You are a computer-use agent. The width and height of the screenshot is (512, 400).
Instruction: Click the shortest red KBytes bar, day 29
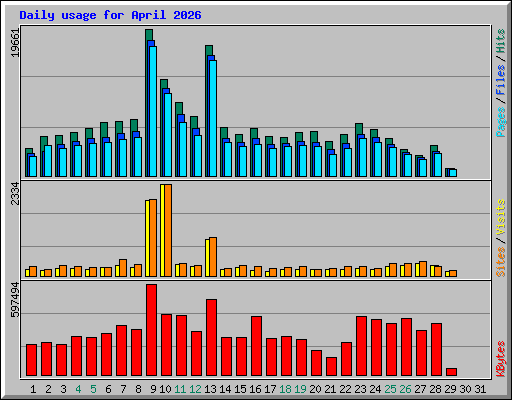coord(451,372)
